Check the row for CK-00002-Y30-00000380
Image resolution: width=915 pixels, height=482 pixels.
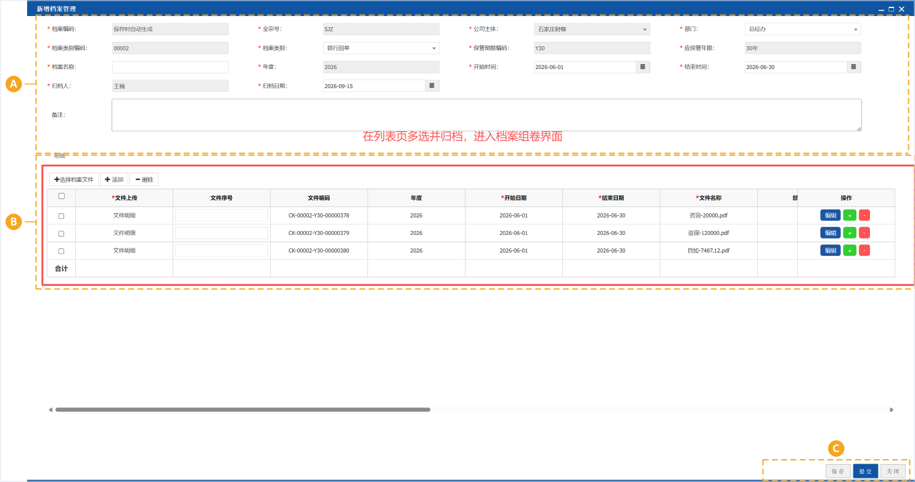click(x=61, y=251)
